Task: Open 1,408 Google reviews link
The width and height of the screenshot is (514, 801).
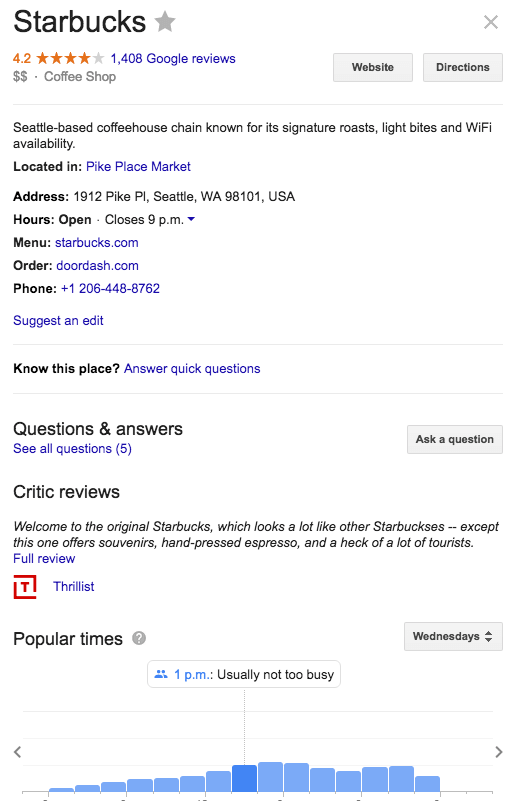Action: pos(173,58)
